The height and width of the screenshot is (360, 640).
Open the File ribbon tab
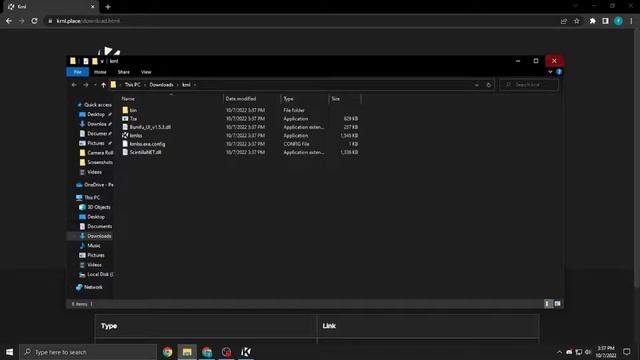[78, 72]
